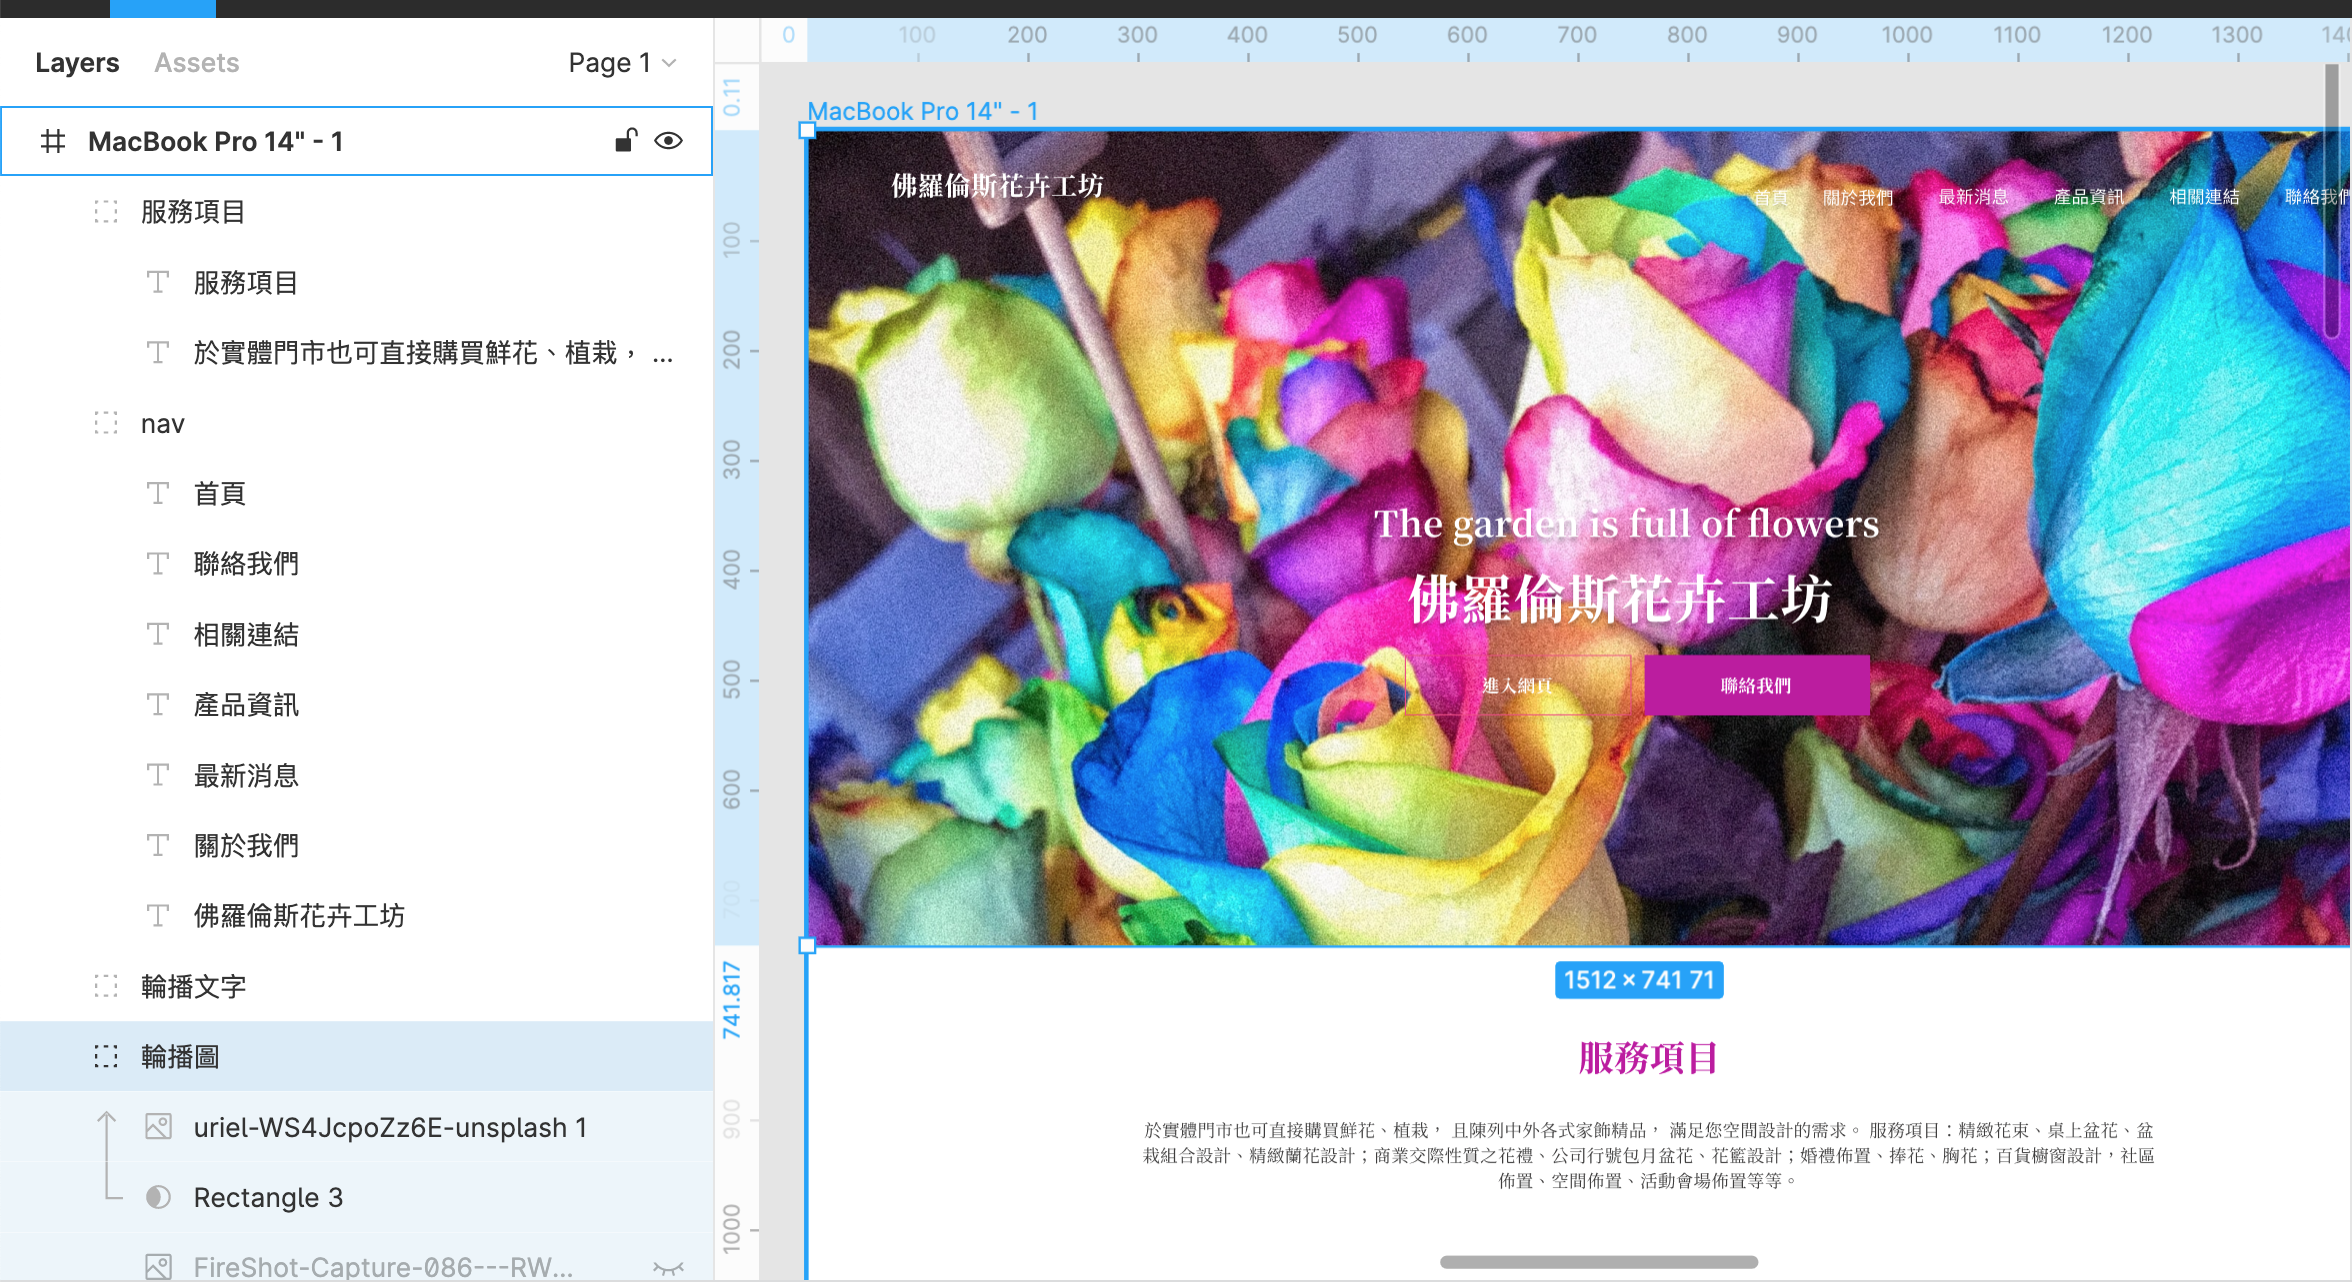The height and width of the screenshot is (1284, 2352).
Task: Toggle visibility eye of MacBook Pro frame
Action: click(668, 141)
